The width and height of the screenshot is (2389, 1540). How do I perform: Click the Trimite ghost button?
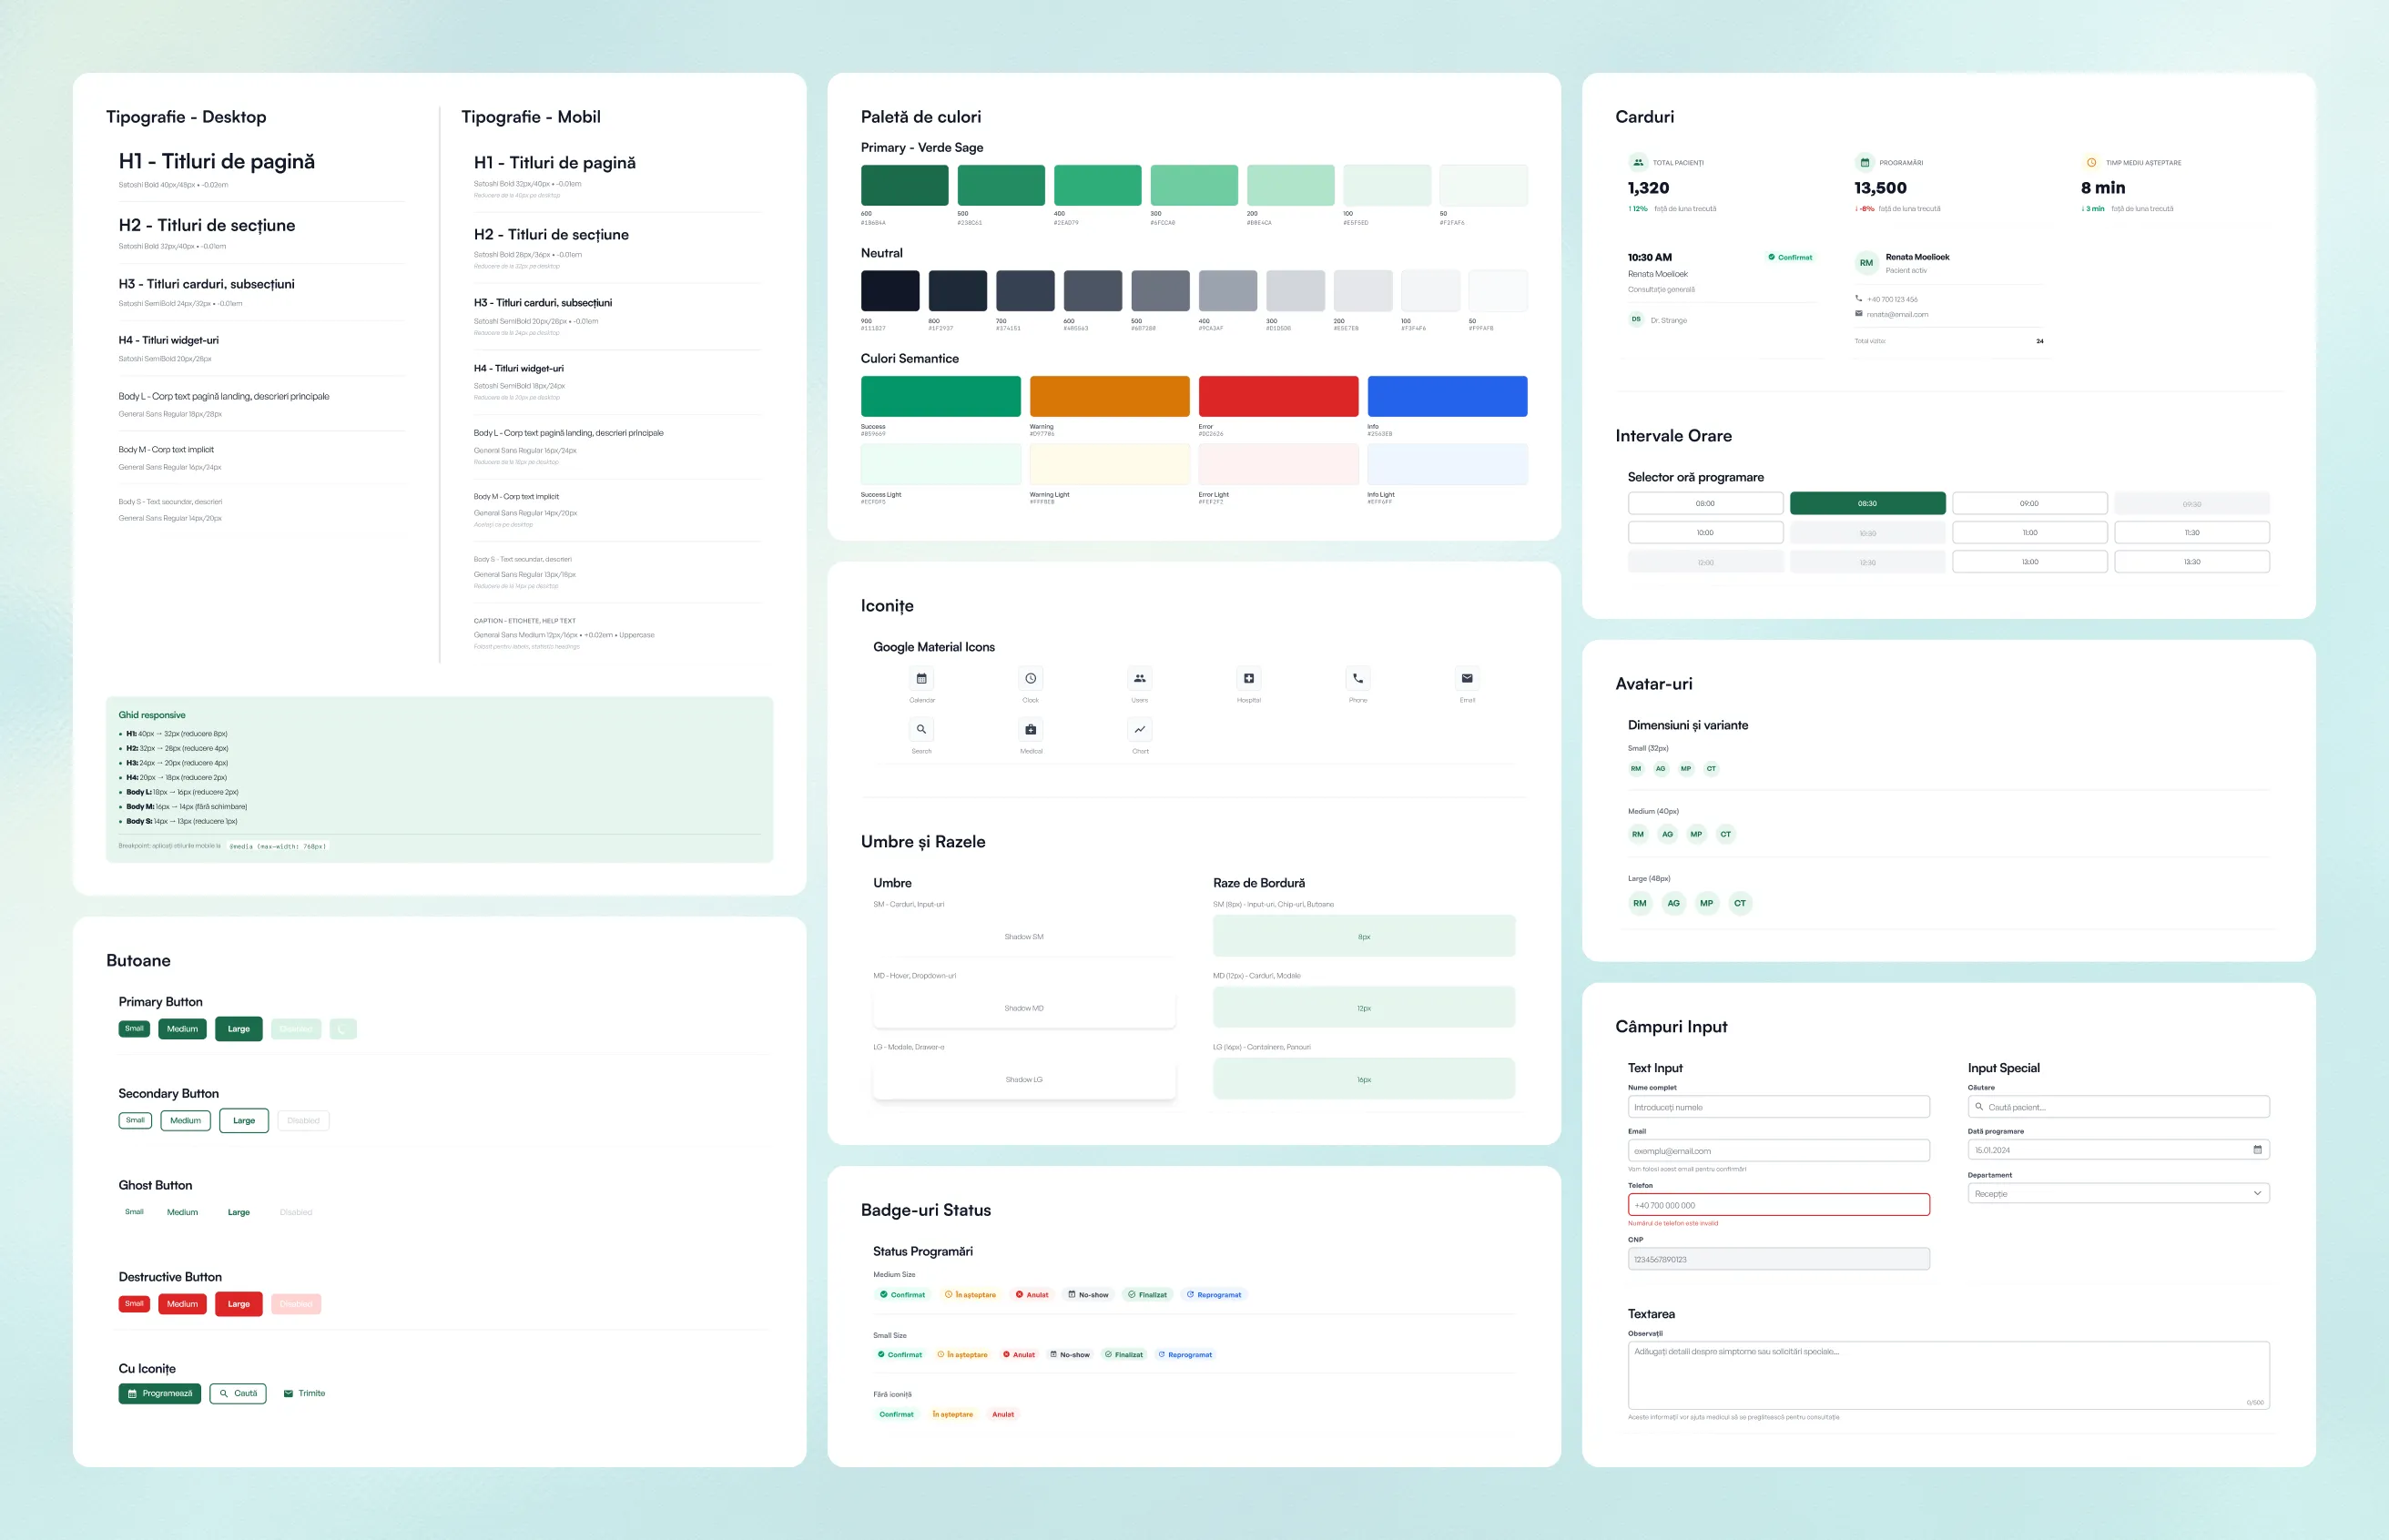tap(304, 1393)
